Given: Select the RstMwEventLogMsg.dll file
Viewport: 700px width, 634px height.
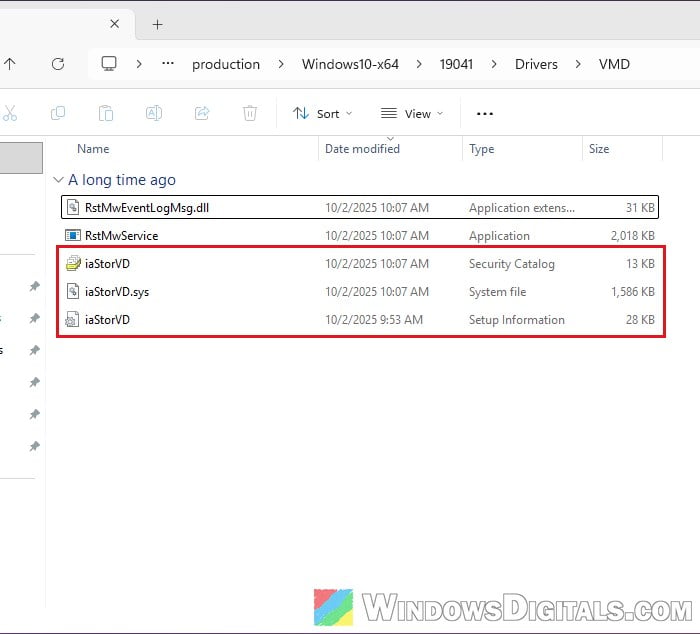Looking at the screenshot, I should point(359,207).
